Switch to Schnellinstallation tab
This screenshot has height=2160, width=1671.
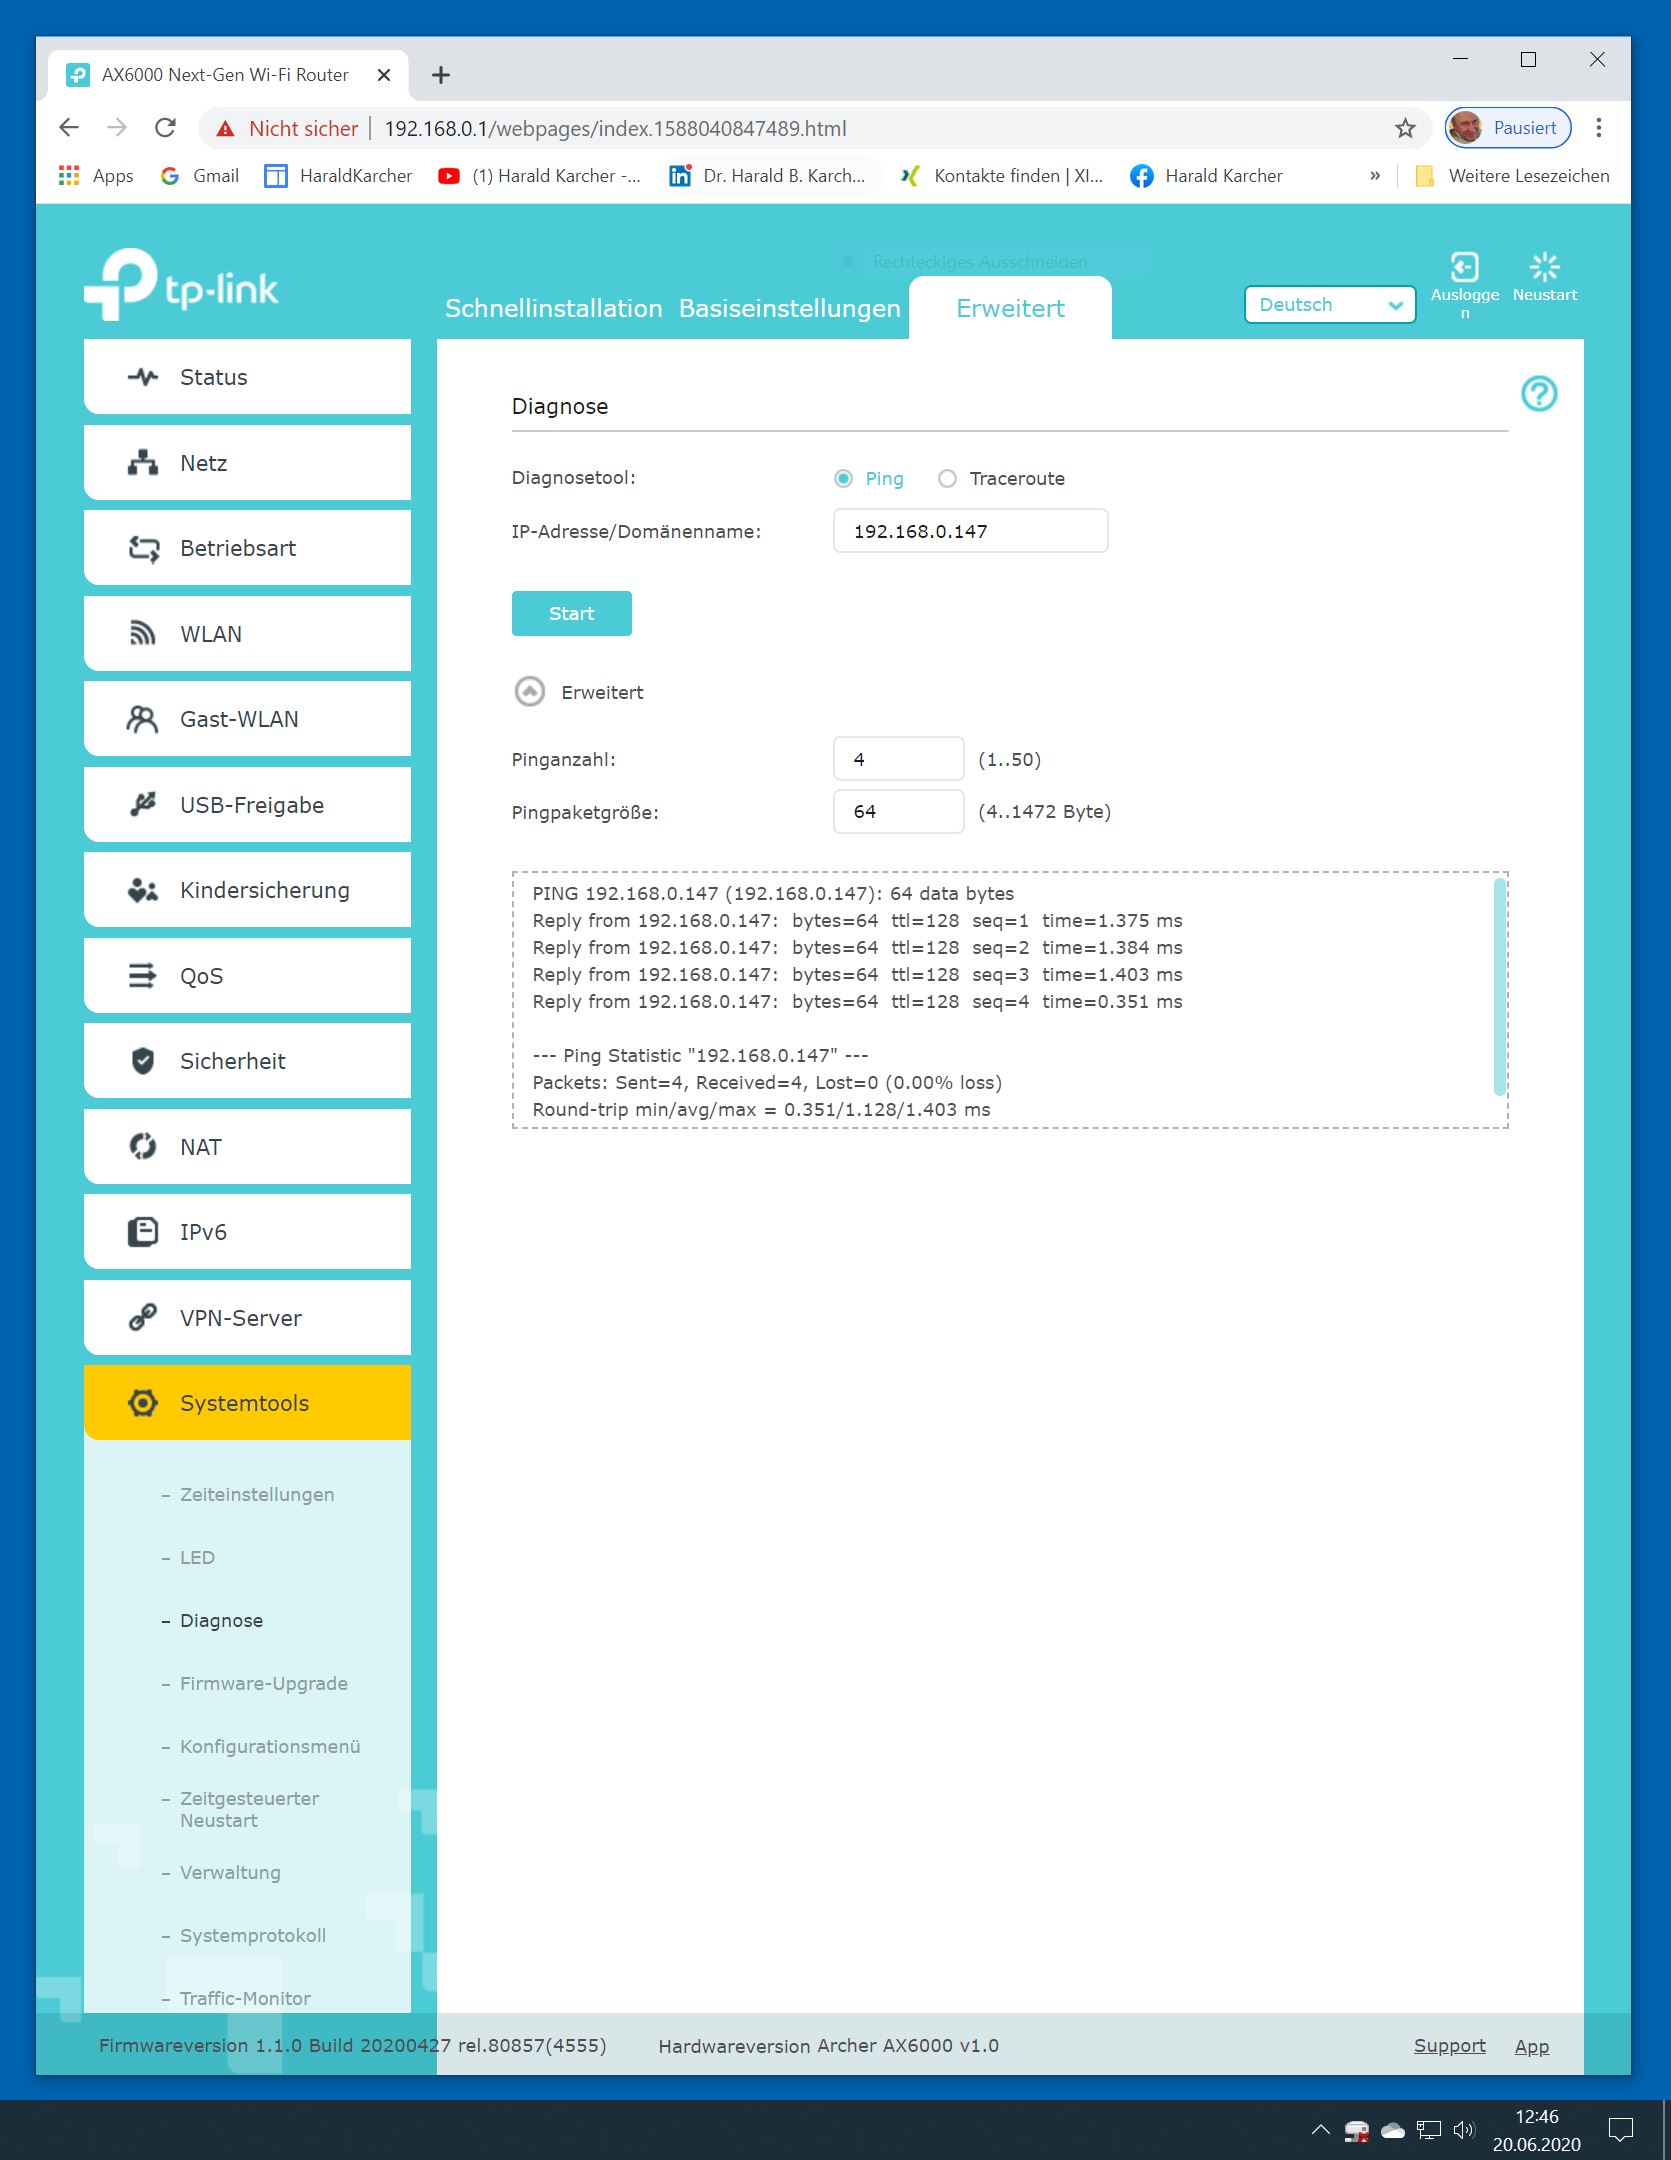click(554, 309)
